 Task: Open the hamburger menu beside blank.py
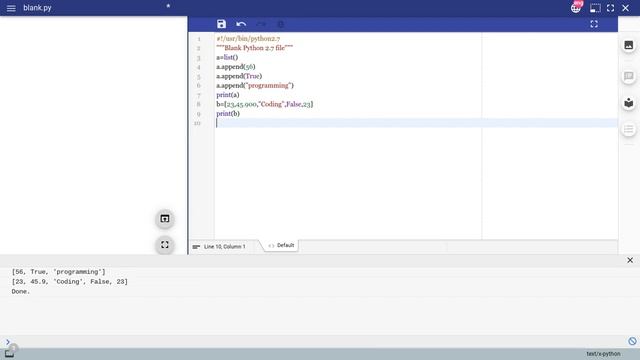pos(11,8)
